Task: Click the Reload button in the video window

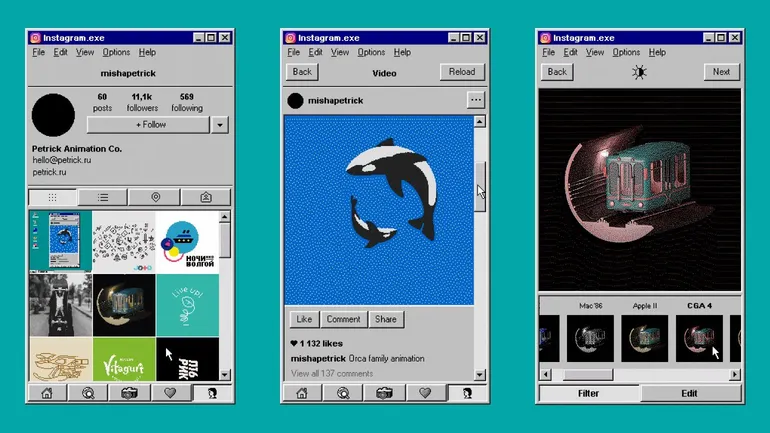Action: (462, 72)
